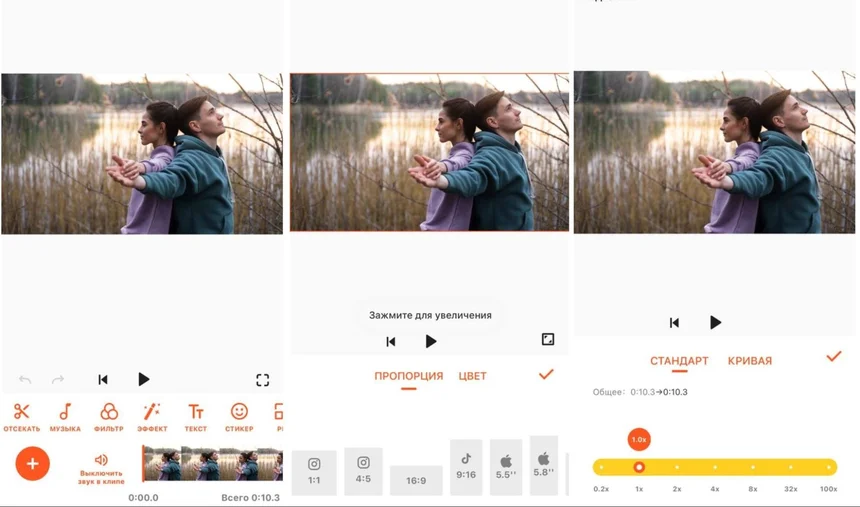Select the Instagram 1:1 ratio
The image size is (860, 507).
(x=314, y=472)
